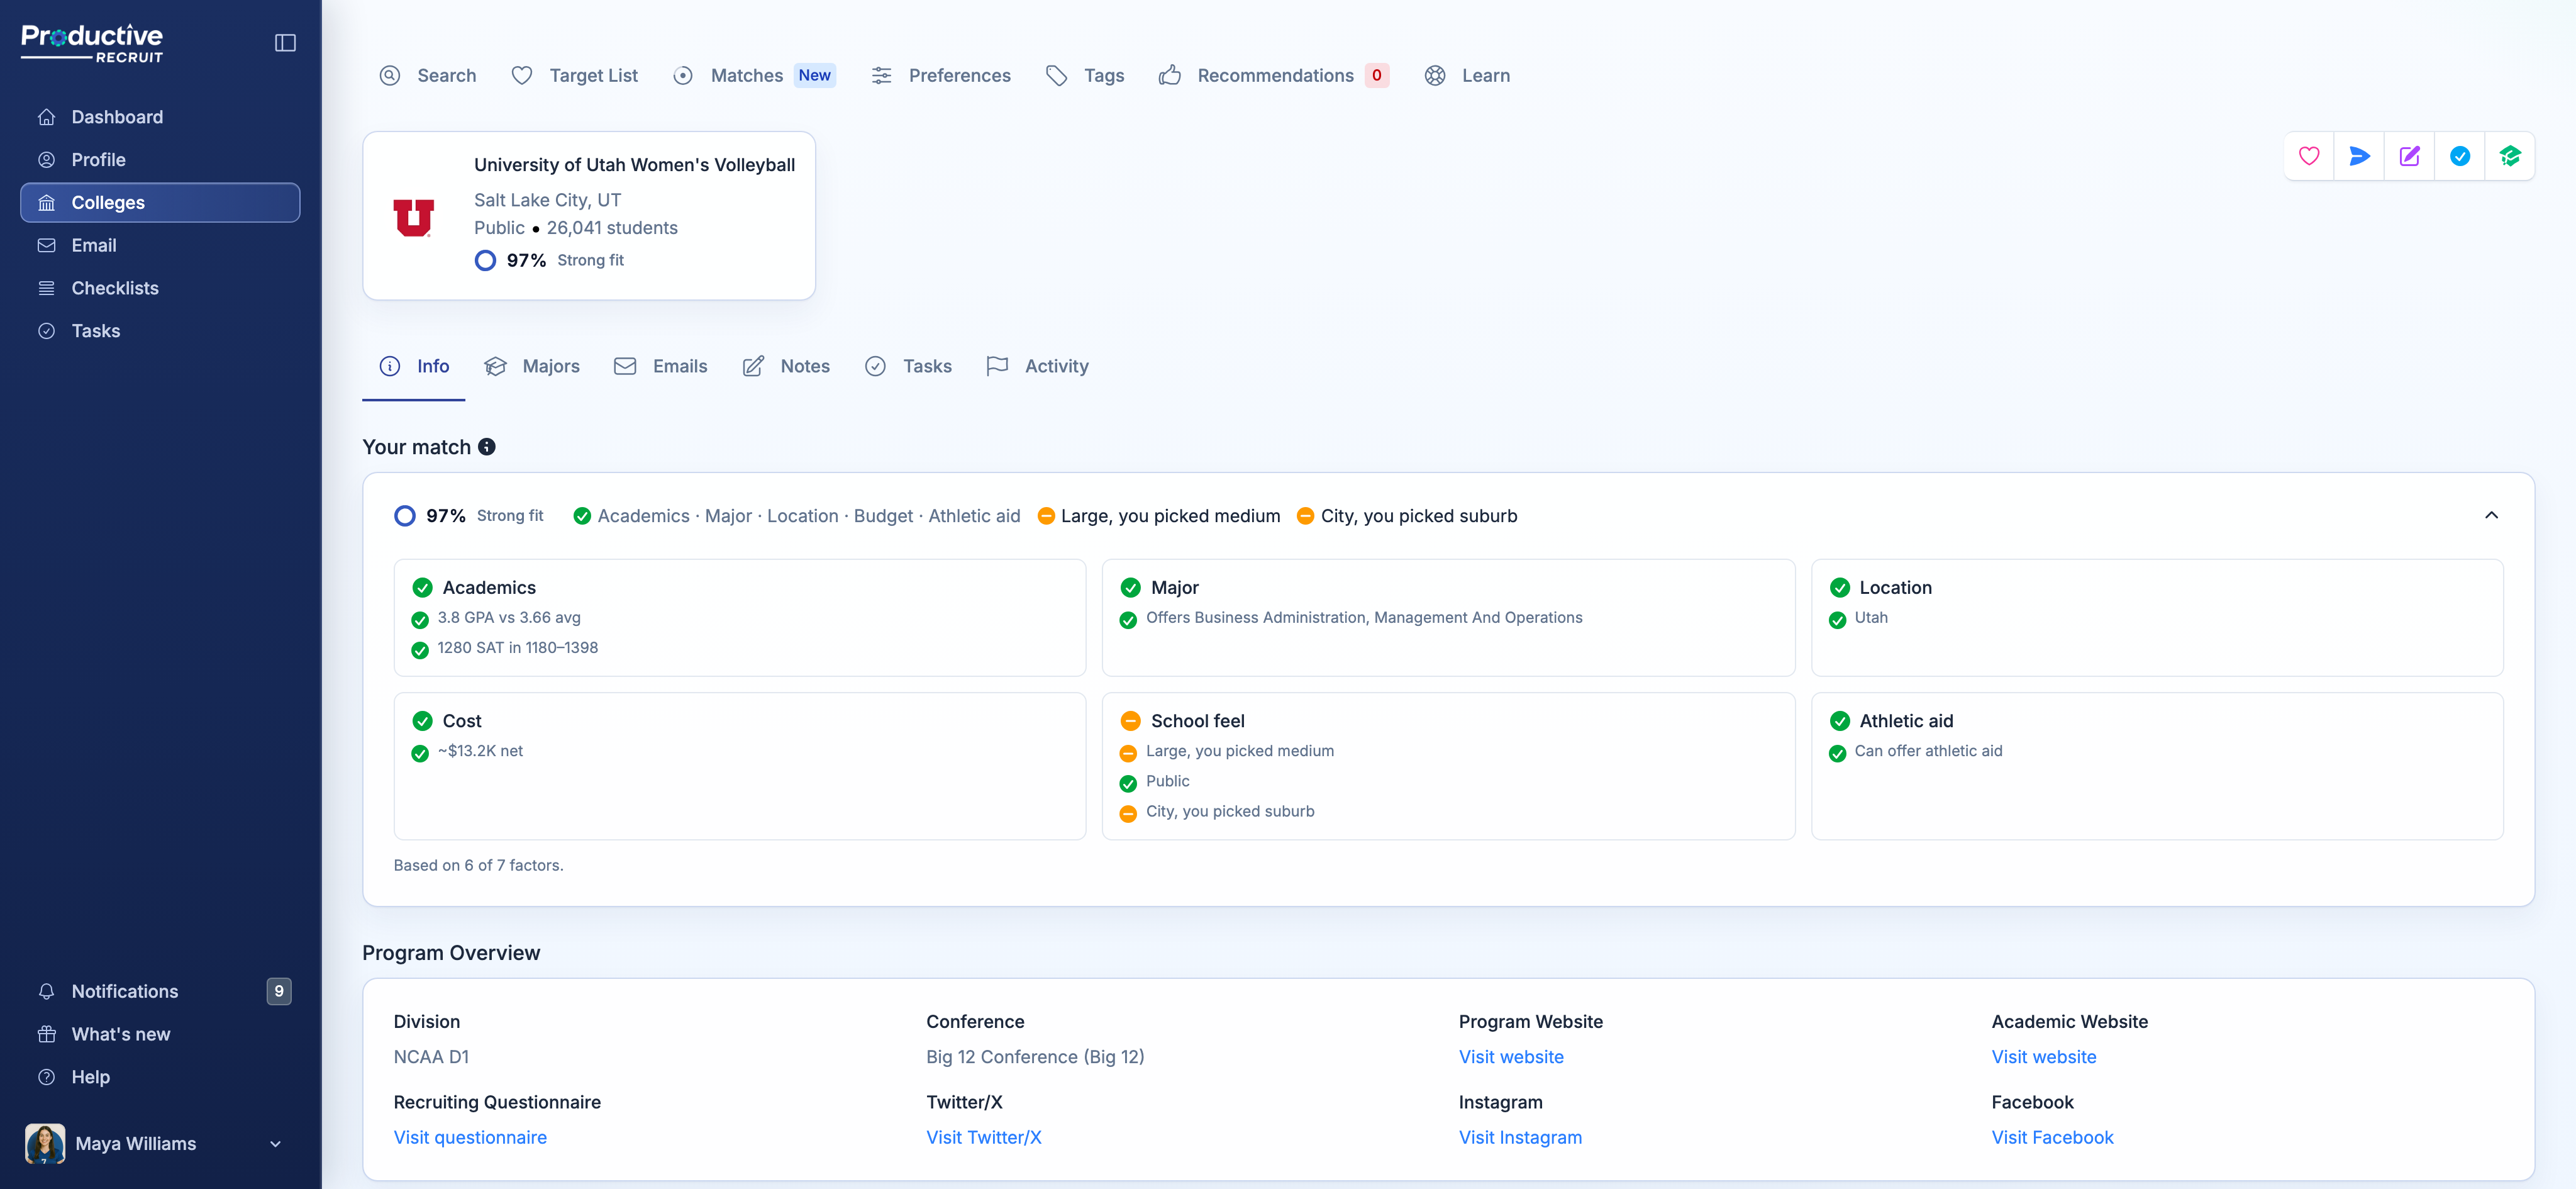Click '1280 SAT in 1180–1398' text
Image resolution: width=2576 pixels, height=1189 pixels.
pos(518,648)
